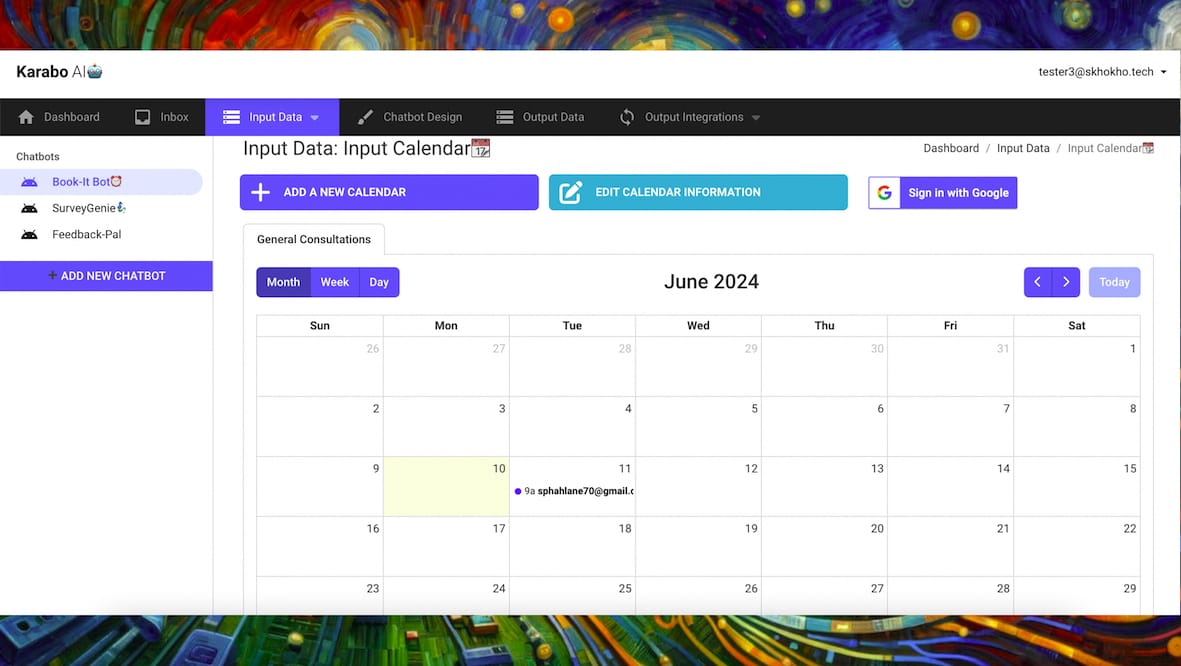Expand the Input Data dropdown arrow
The width and height of the screenshot is (1181, 666).
315,118
